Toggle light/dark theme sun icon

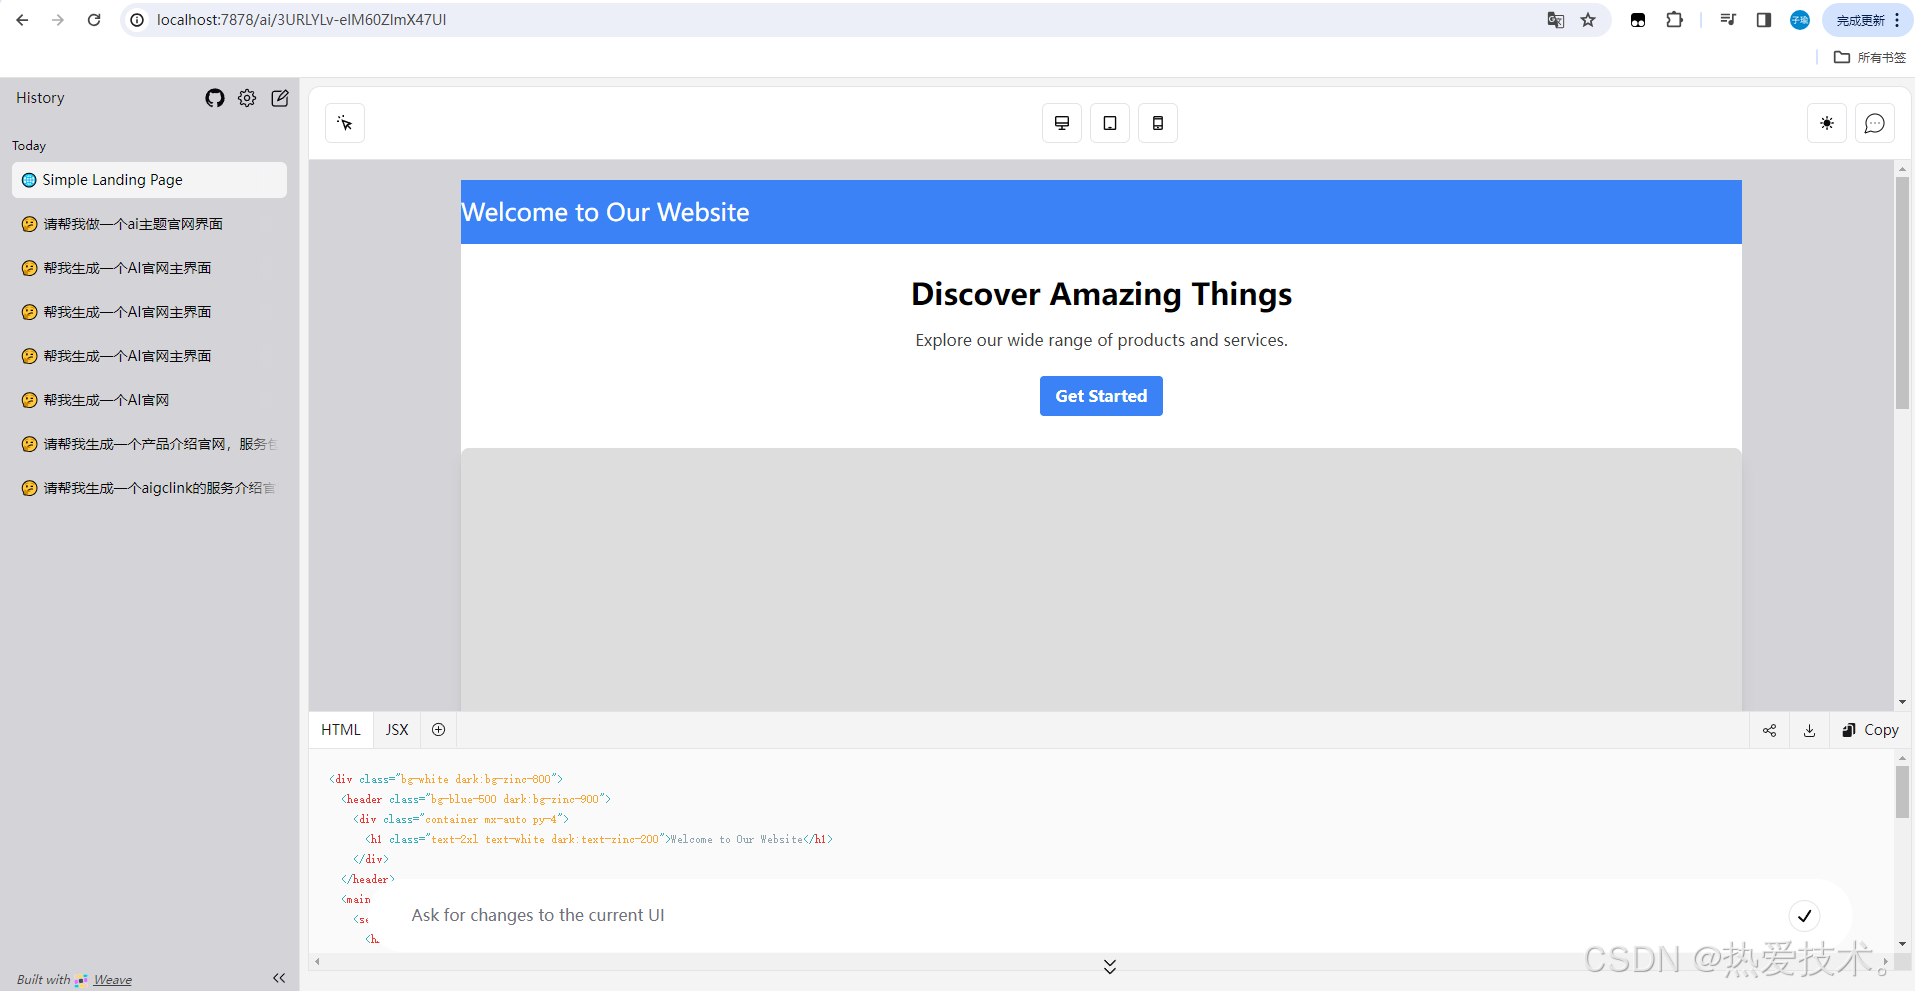click(1827, 123)
